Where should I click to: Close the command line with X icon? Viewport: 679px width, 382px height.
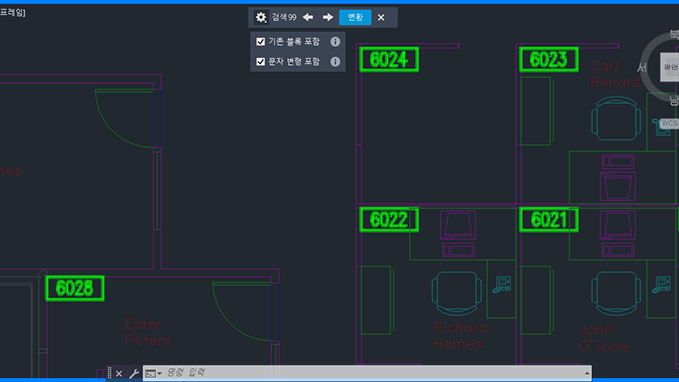pyautogui.click(x=119, y=373)
